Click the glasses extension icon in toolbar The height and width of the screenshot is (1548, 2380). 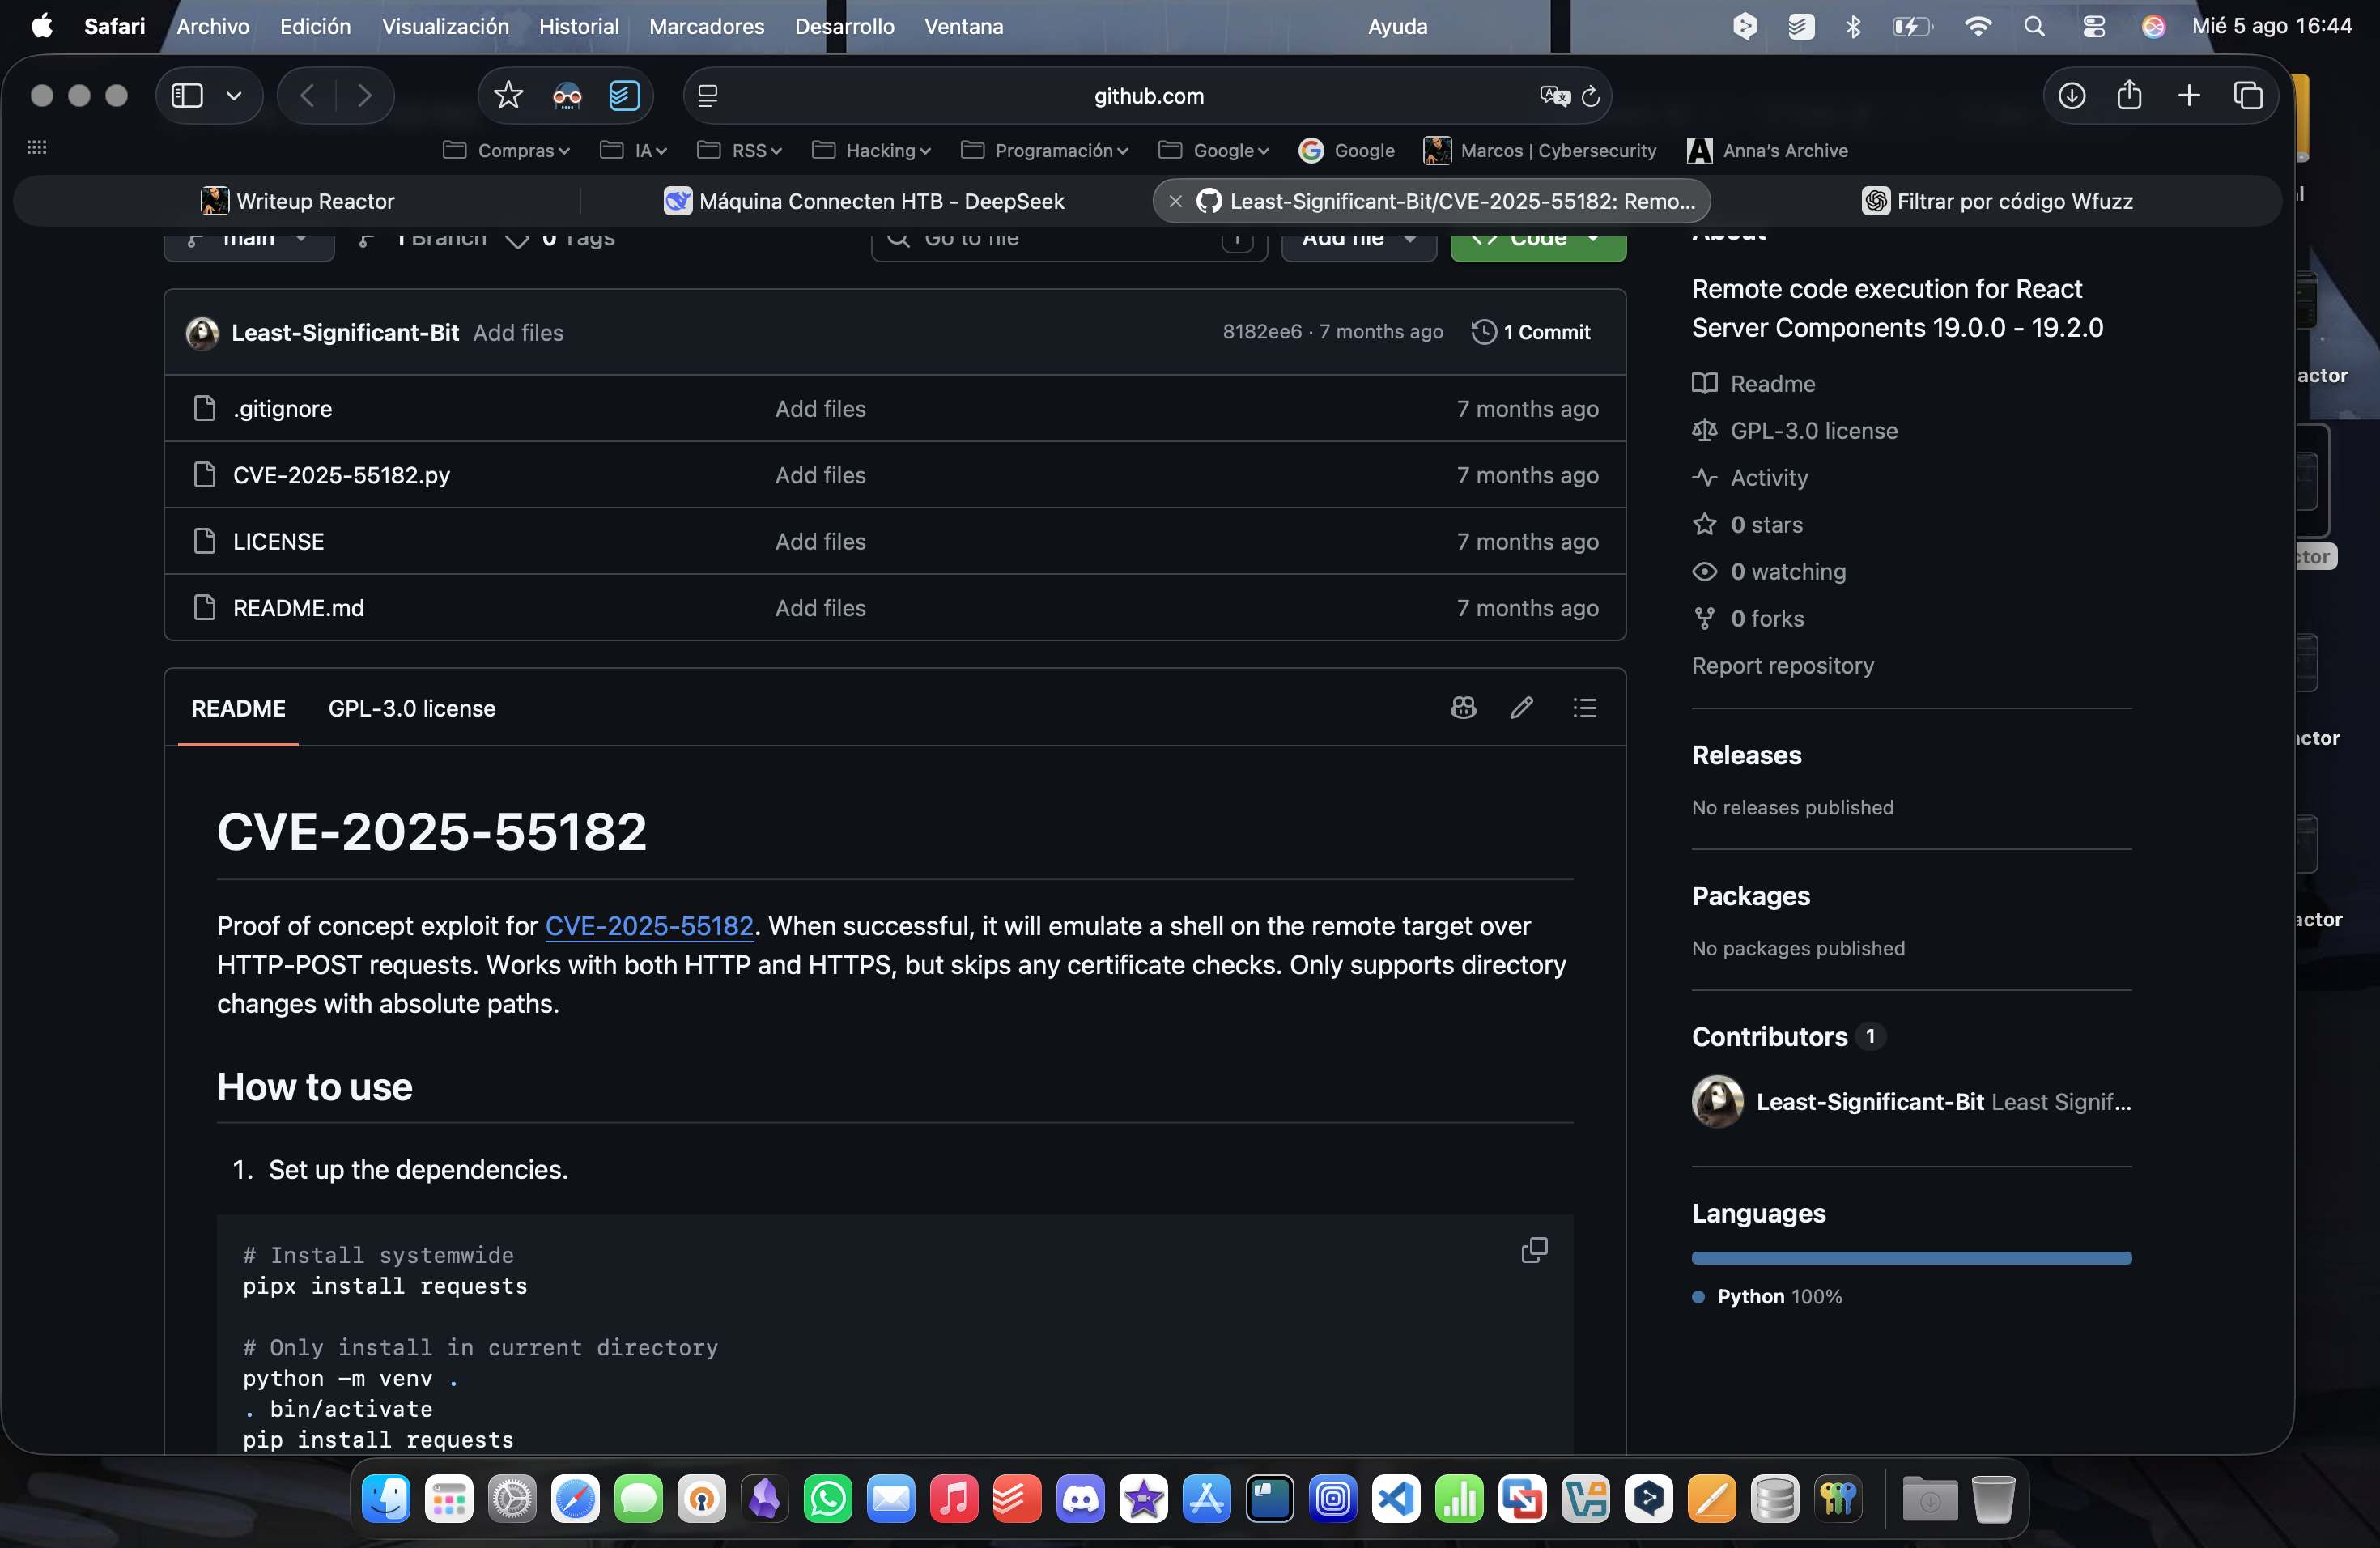coord(567,96)
